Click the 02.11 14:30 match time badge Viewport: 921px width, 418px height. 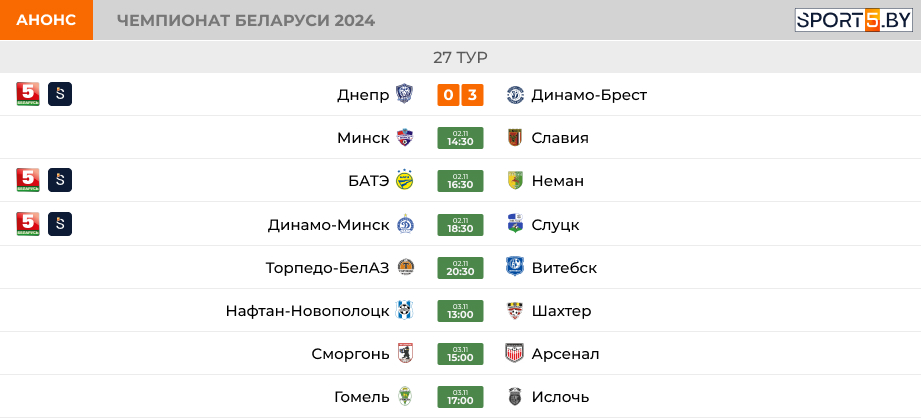click(460, 138)
